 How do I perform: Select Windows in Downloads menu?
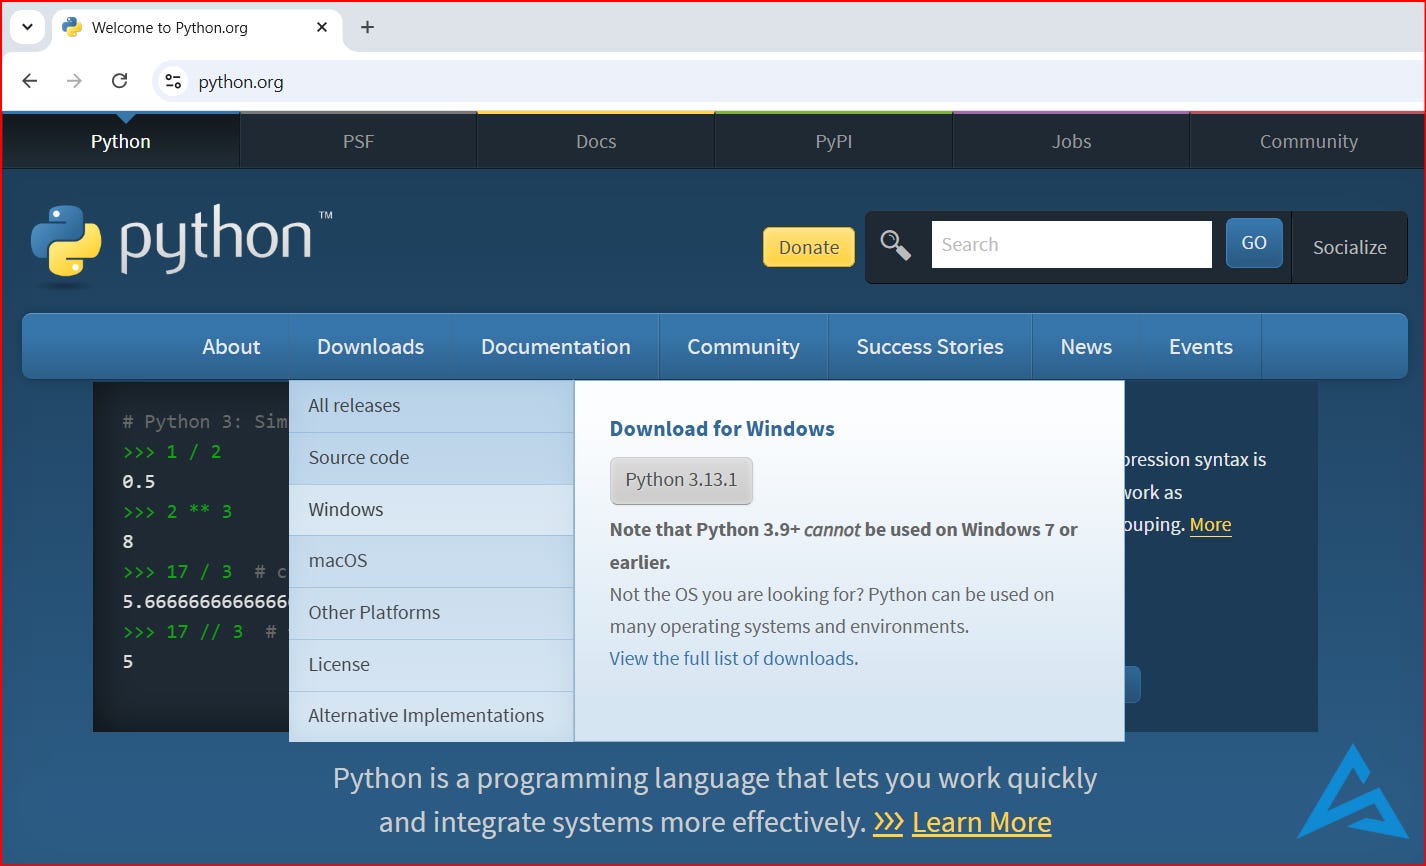click(431, 510)
